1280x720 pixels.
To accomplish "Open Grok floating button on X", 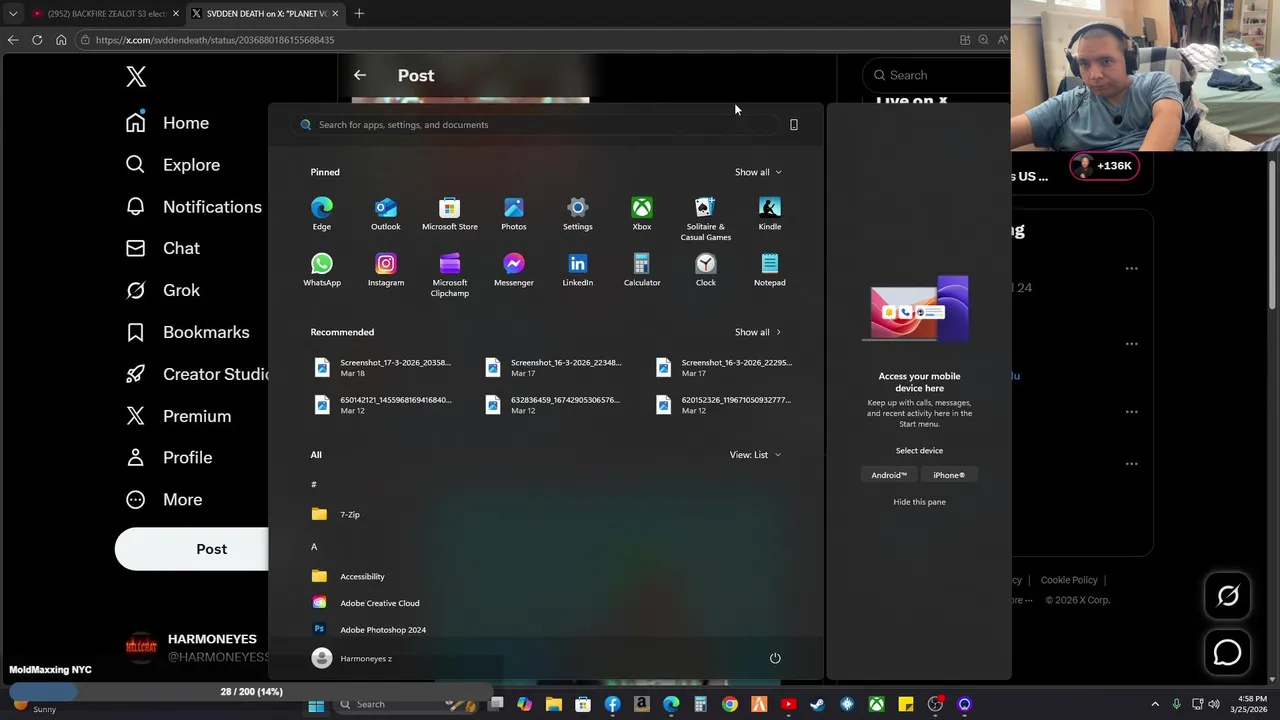I will pos(1227,596).
